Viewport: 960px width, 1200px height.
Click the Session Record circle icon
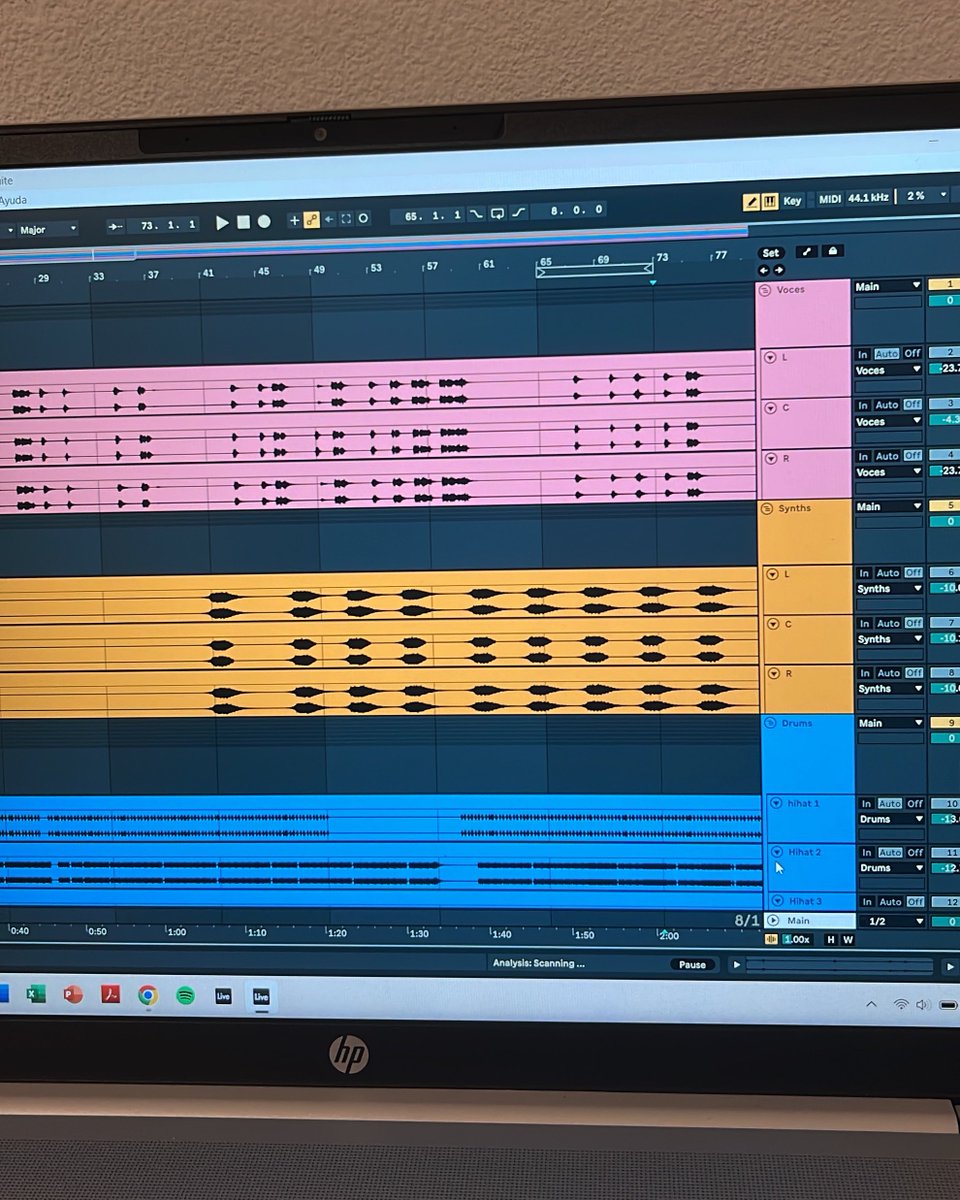point(363,218)
